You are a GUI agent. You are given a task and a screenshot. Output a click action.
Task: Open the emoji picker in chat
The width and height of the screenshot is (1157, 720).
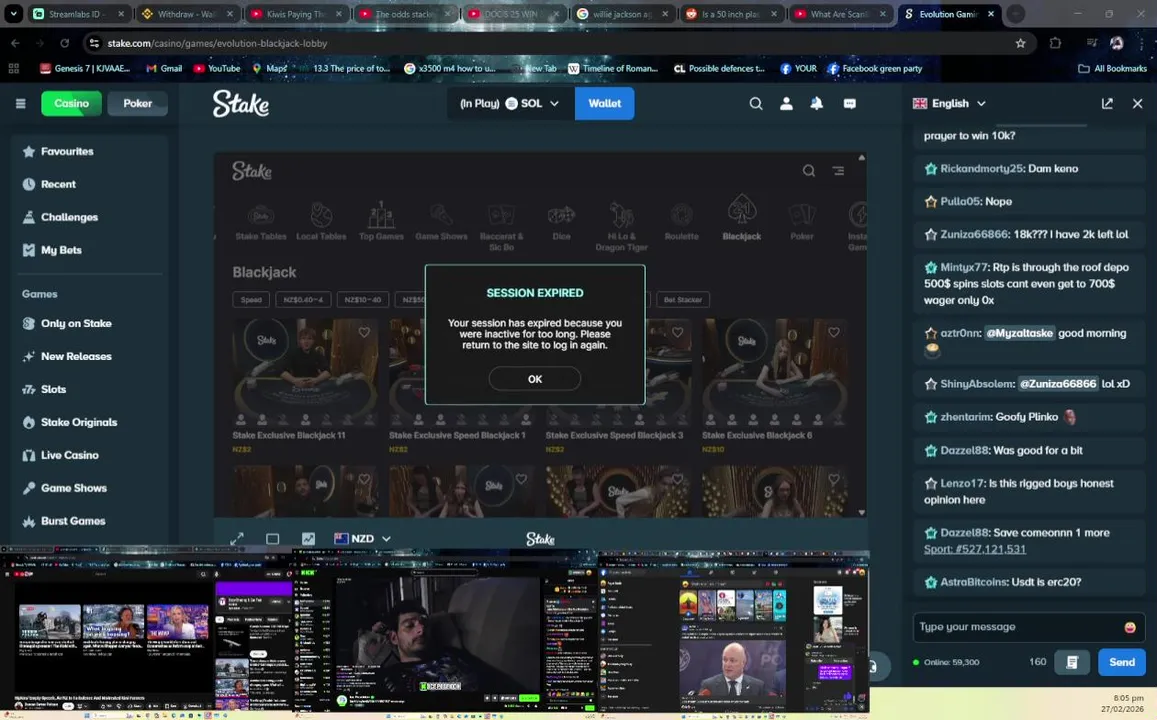click(1130, 627)
